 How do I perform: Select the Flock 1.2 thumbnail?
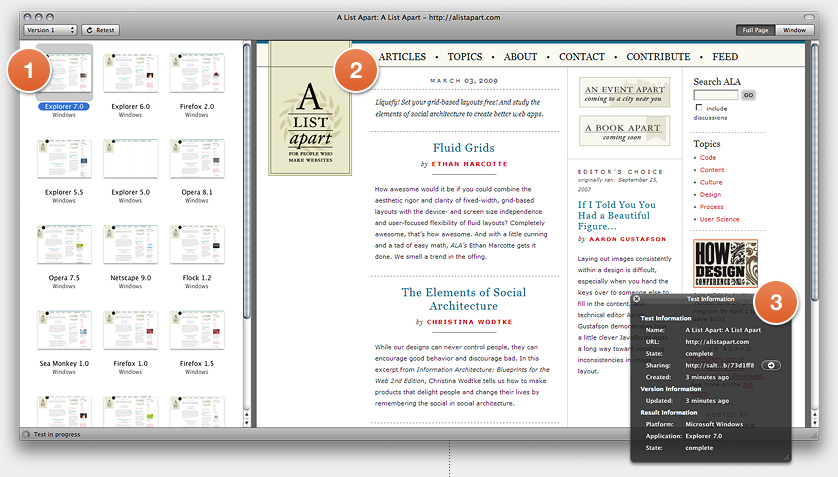(x=197, y=244)
